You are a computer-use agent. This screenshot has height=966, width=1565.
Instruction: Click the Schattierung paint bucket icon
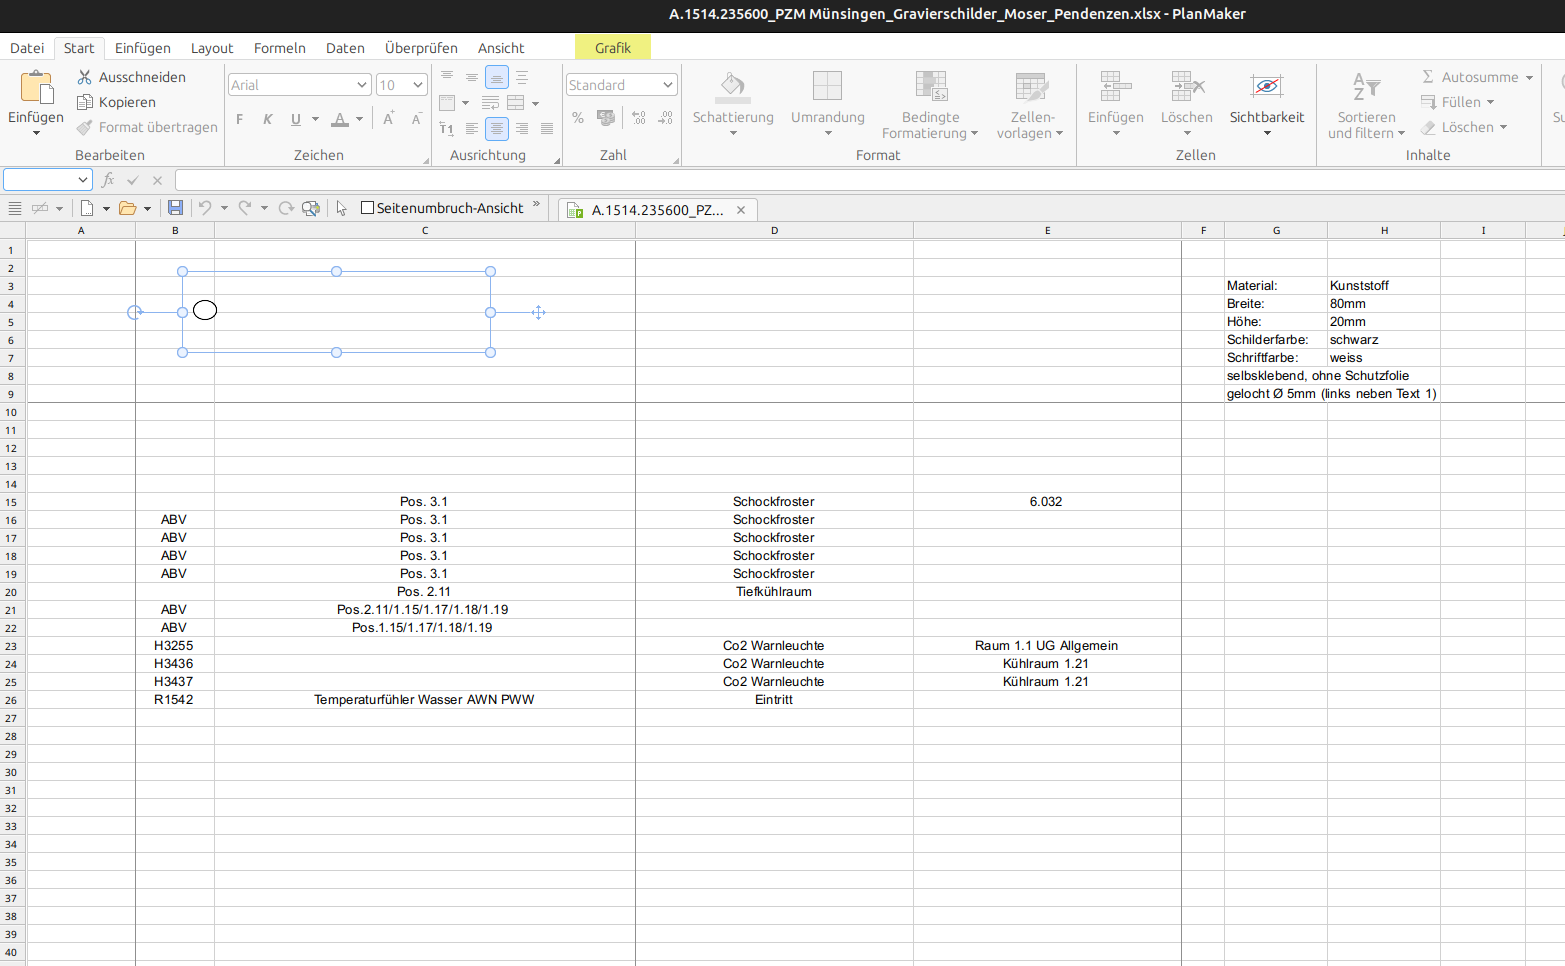point(733,86)
